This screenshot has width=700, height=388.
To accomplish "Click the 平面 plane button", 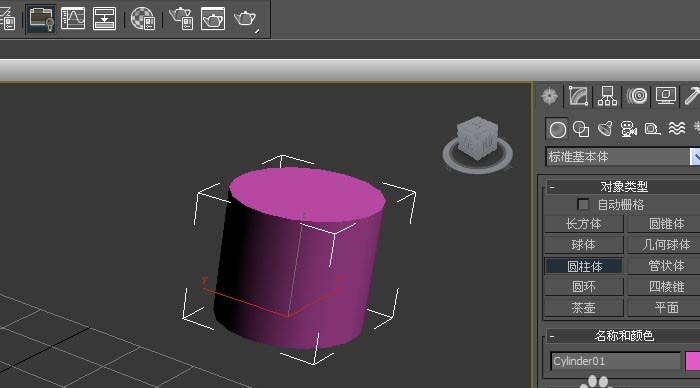I will click(x=665, y=308).
